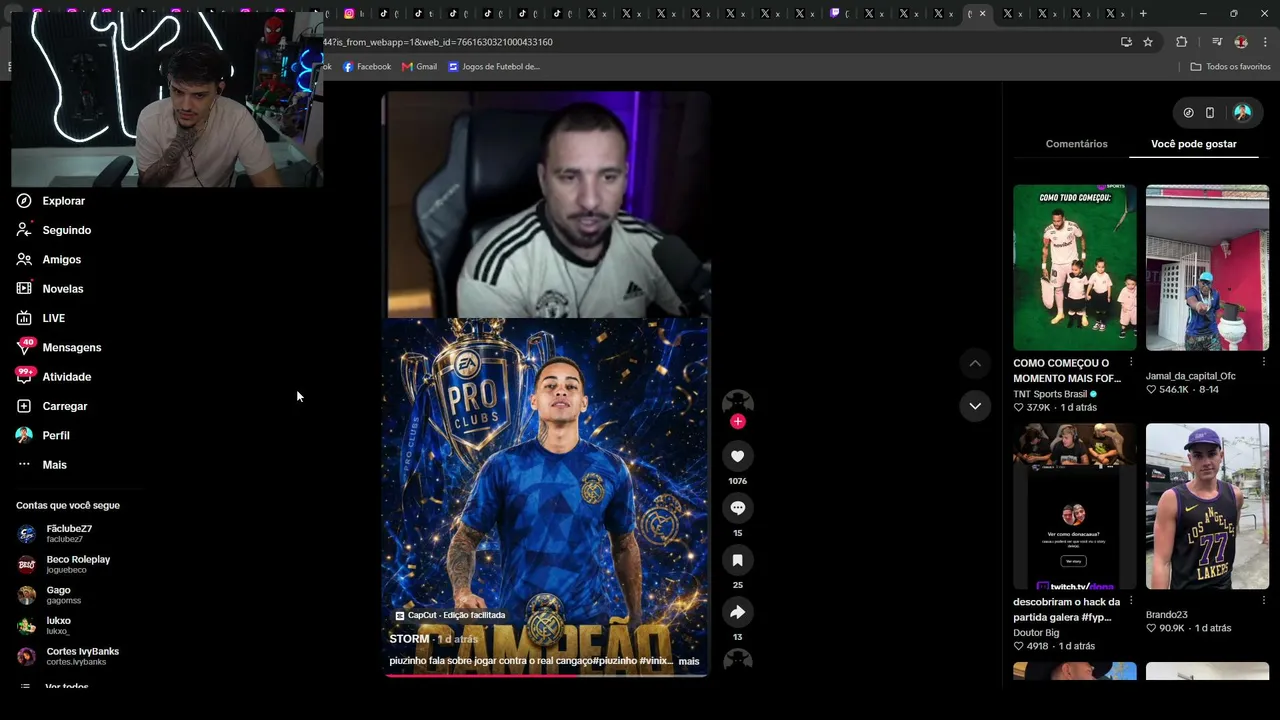
Task: Expand the caption with 'mais'
Action: (689, 661)
